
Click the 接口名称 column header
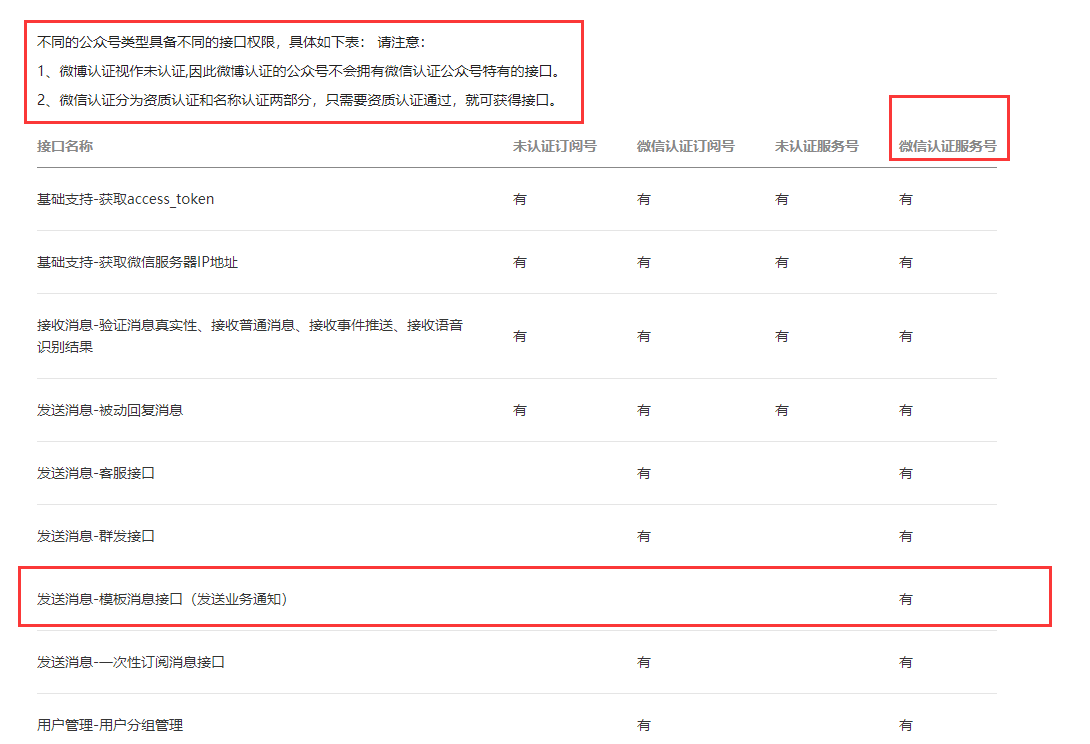(65, 146)
